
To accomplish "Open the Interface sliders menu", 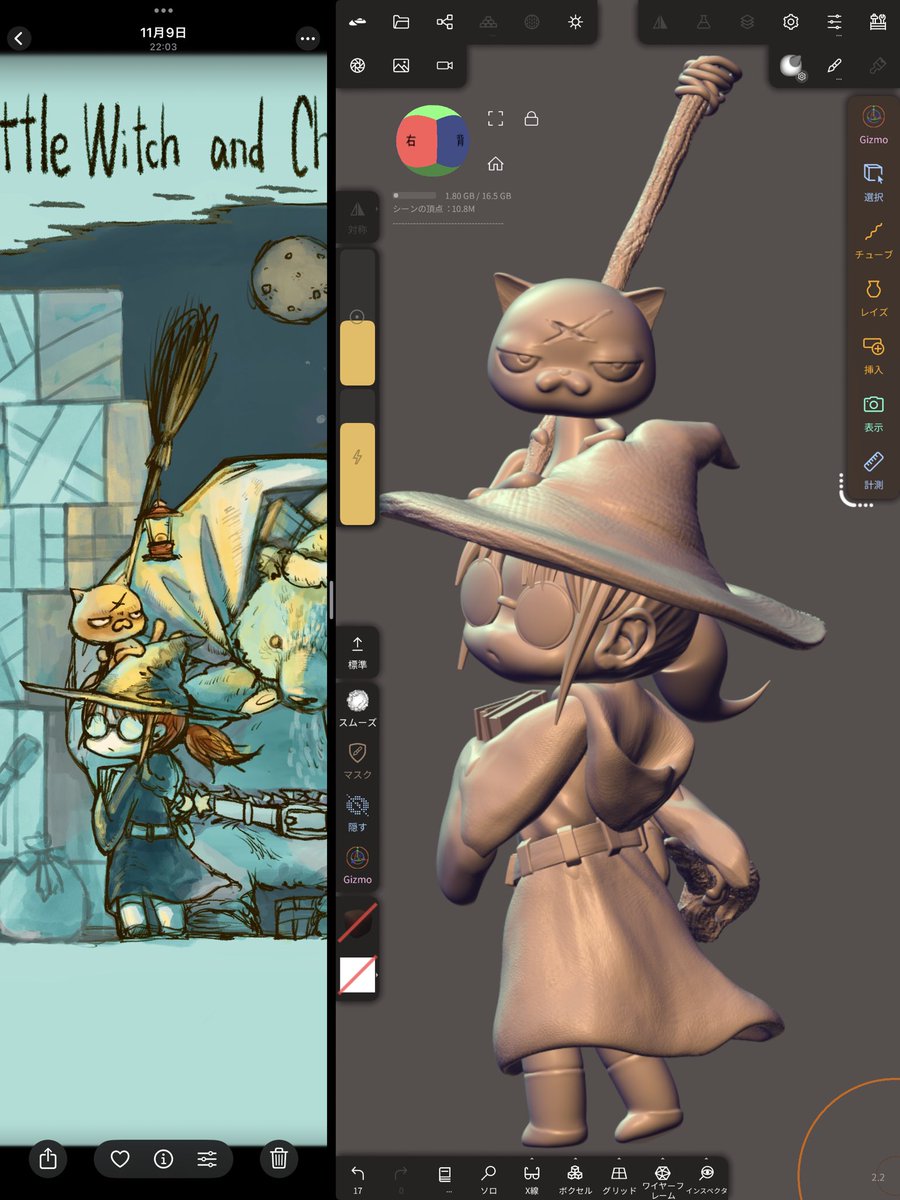I will point(834,22).
